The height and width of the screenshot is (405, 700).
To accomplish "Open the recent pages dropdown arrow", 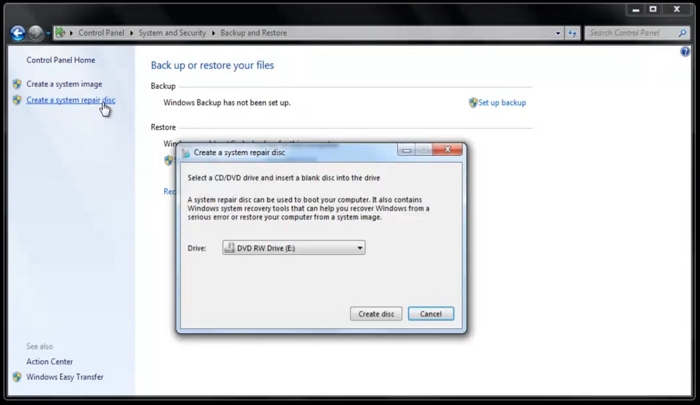I will click(x=48, y=33).
